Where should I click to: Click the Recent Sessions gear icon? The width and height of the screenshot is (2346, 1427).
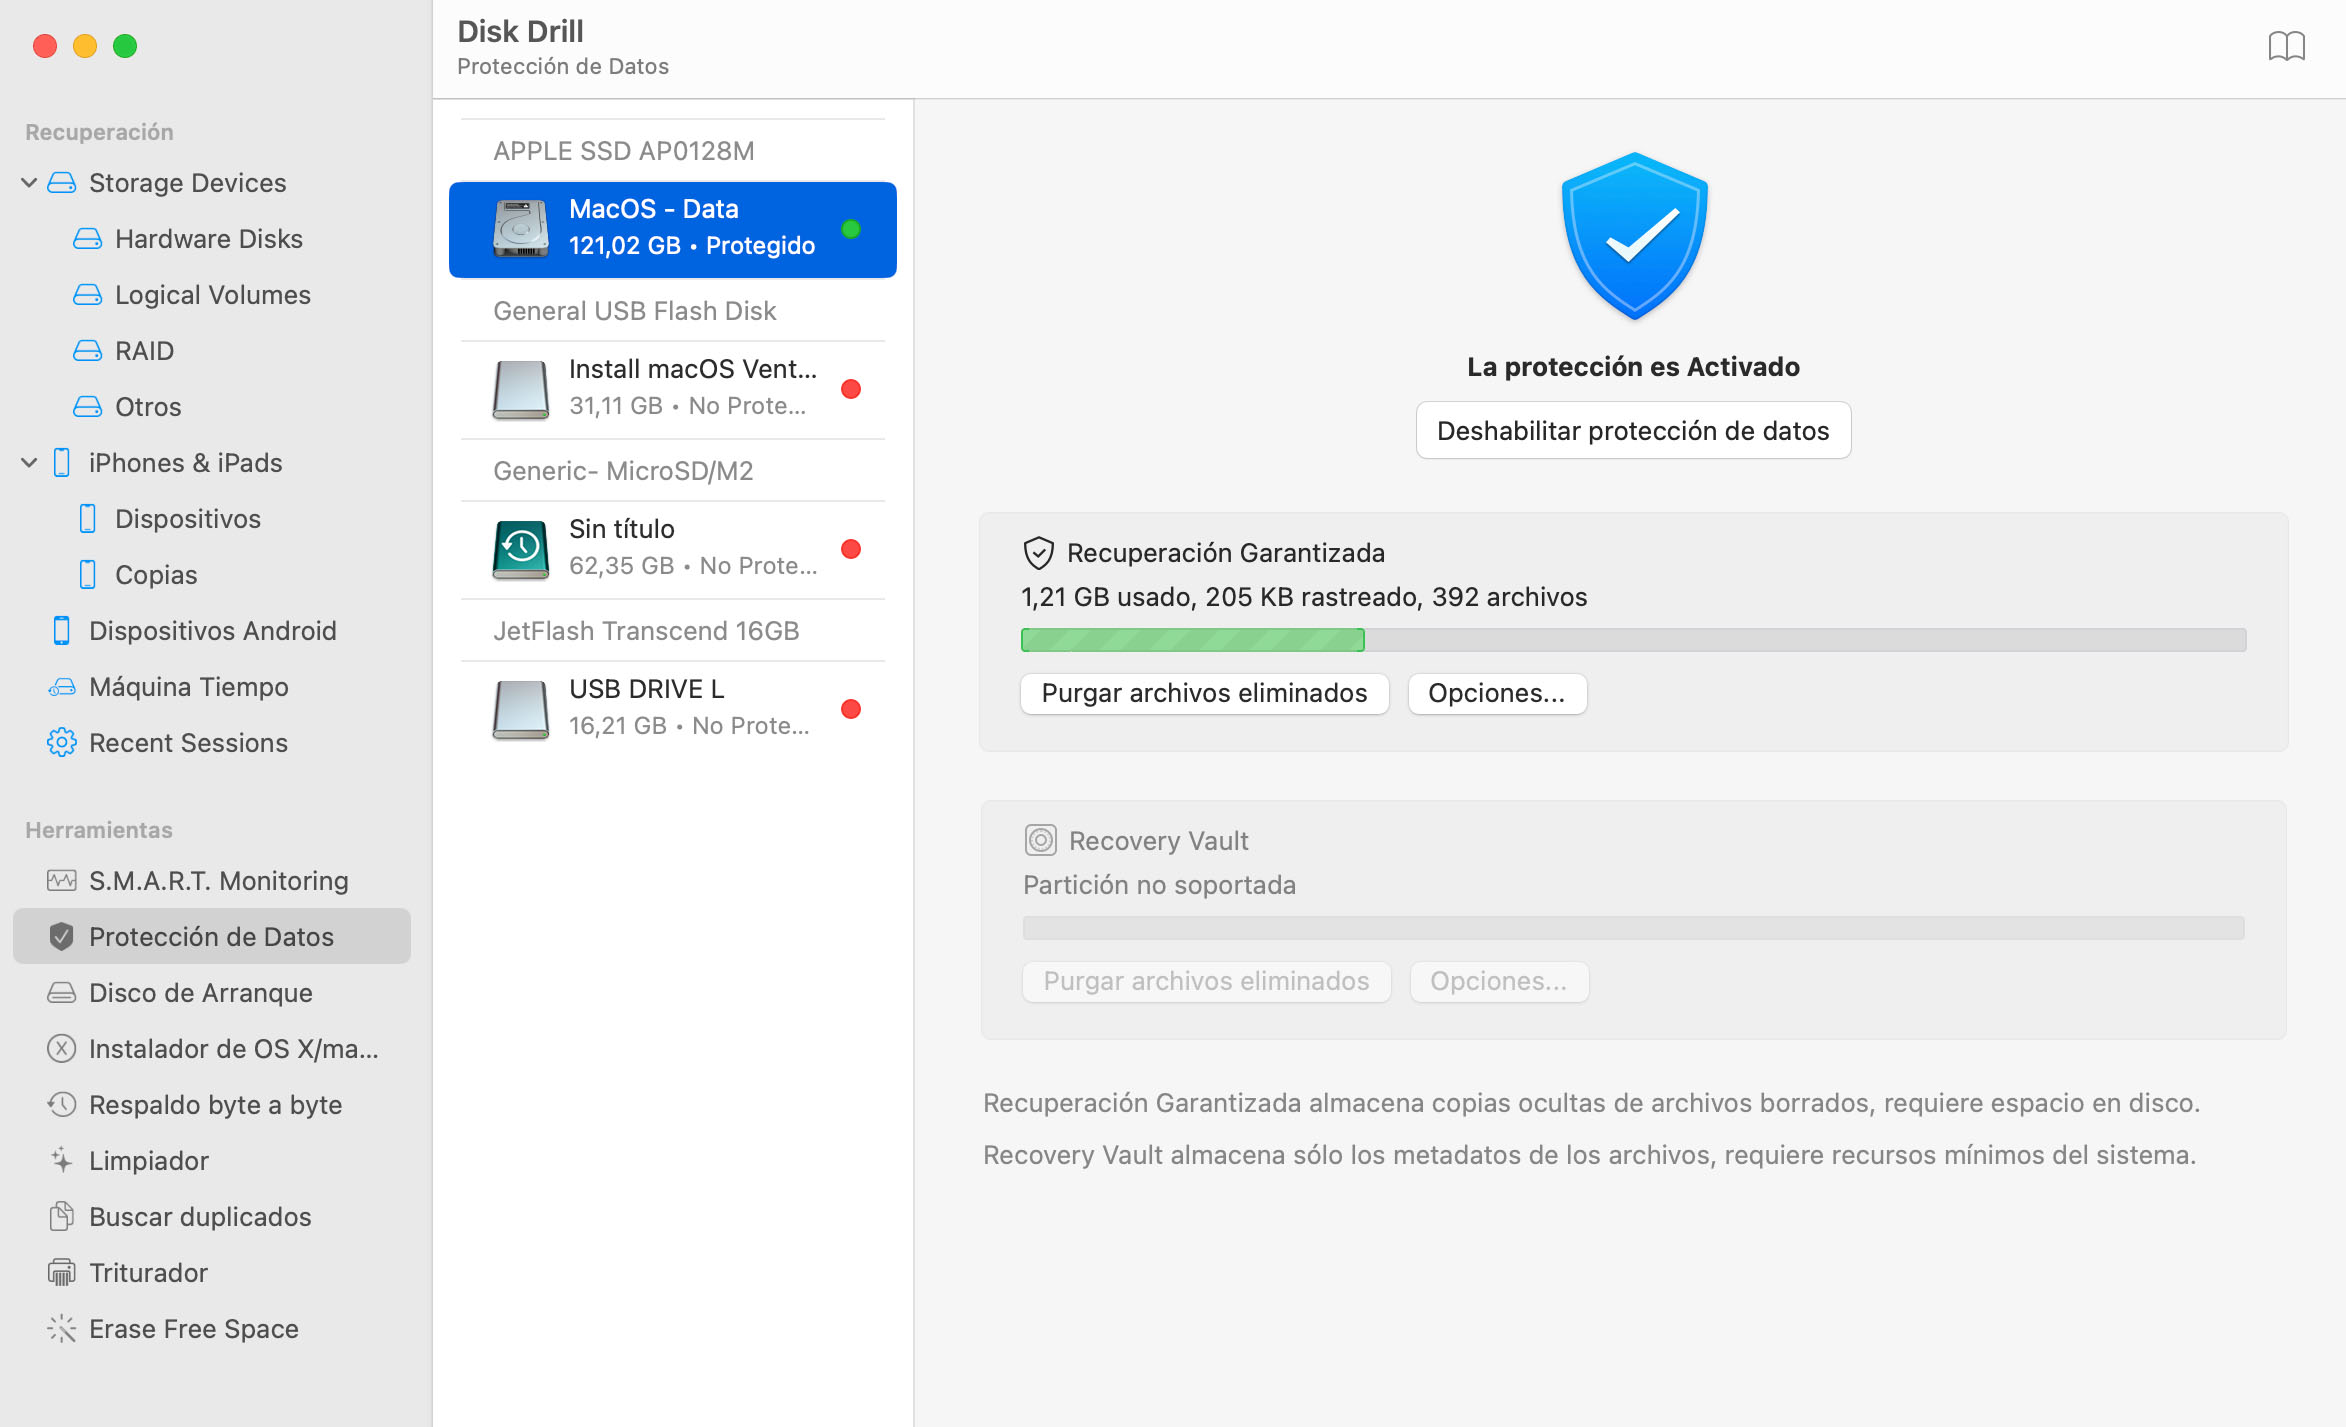point(62,743)
